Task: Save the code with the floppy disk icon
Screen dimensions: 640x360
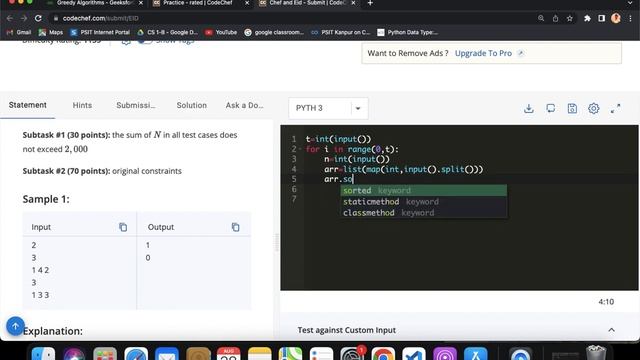Action: (572, 108)
